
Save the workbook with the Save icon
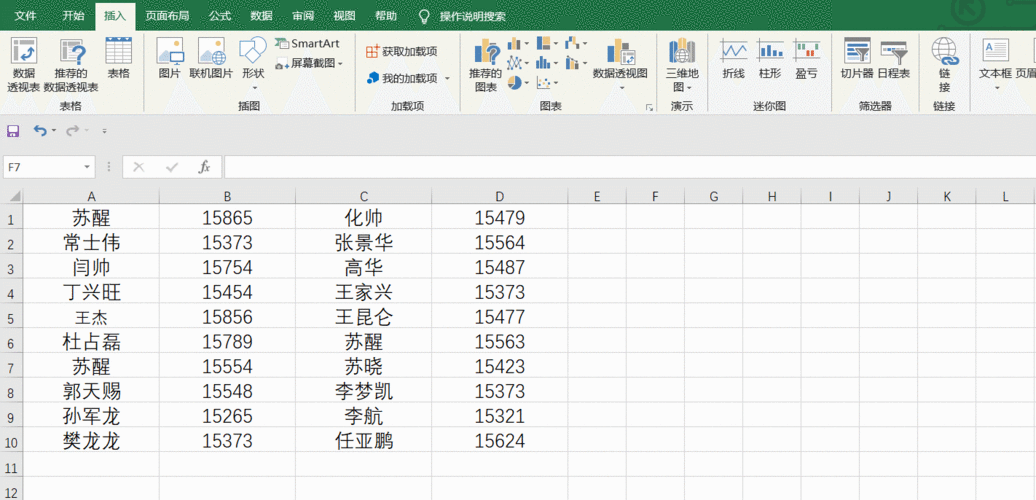tap(13, 131)
